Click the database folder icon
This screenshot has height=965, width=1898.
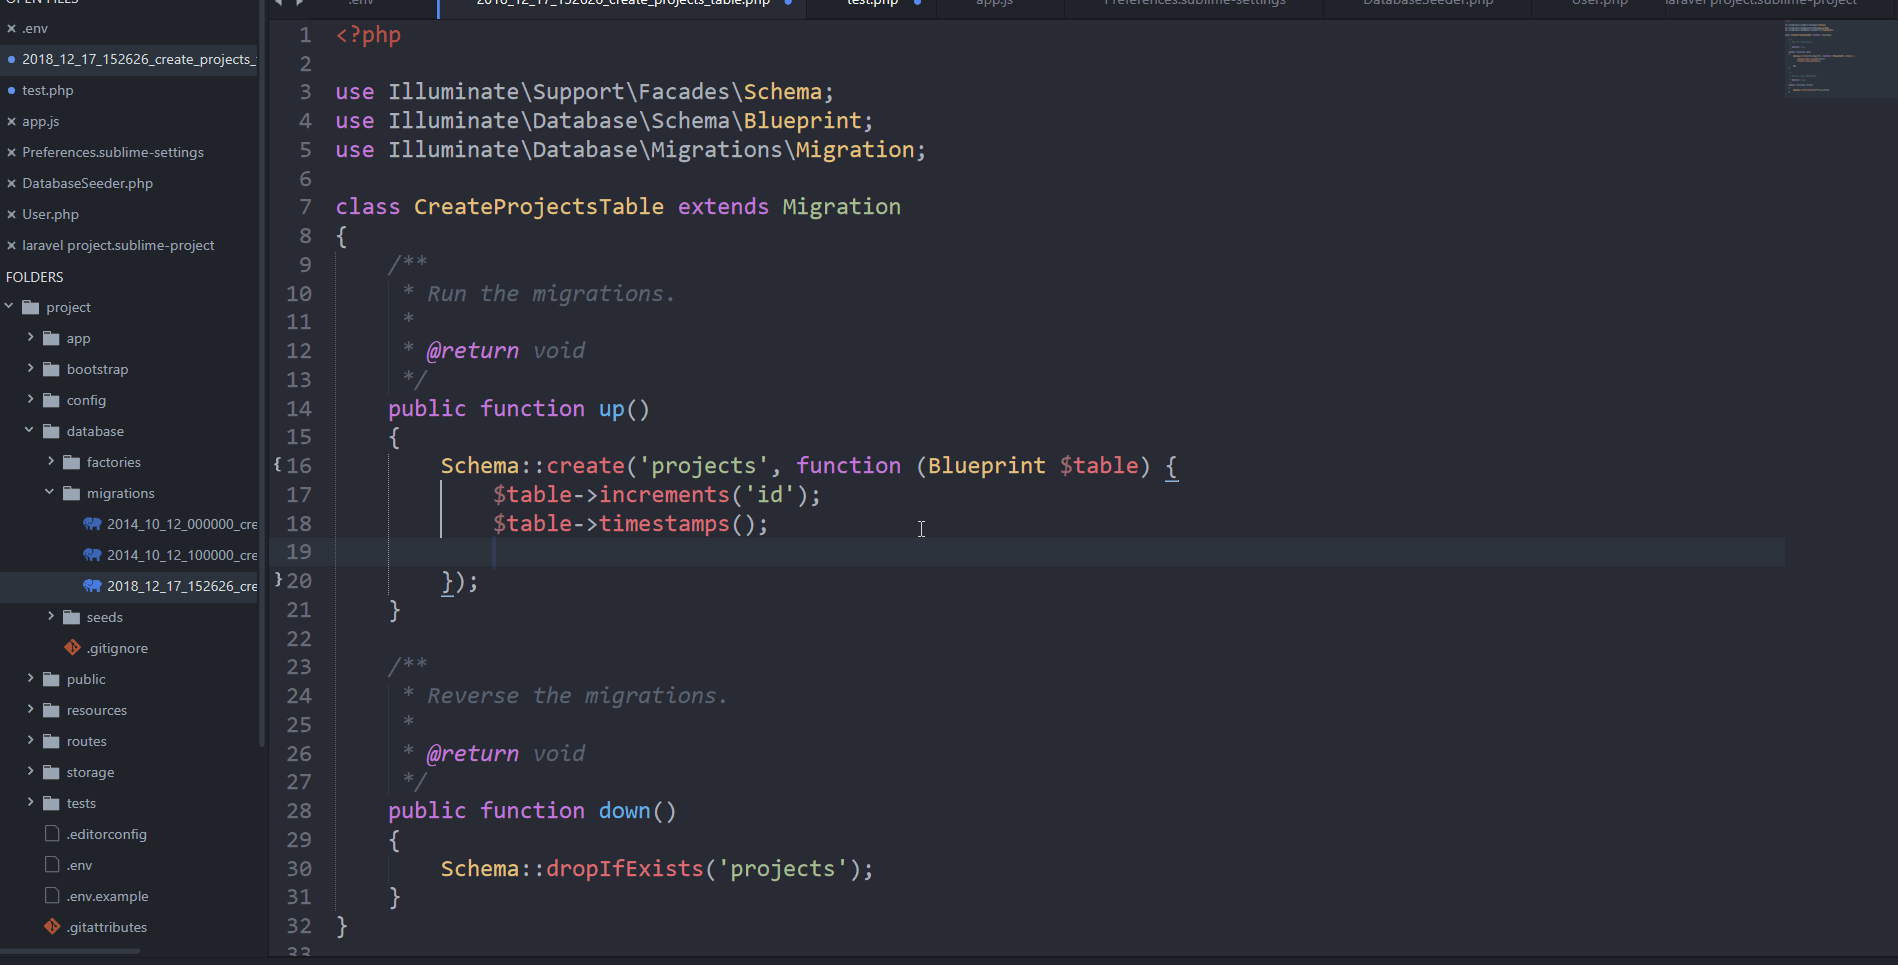[x=52, y=431]
